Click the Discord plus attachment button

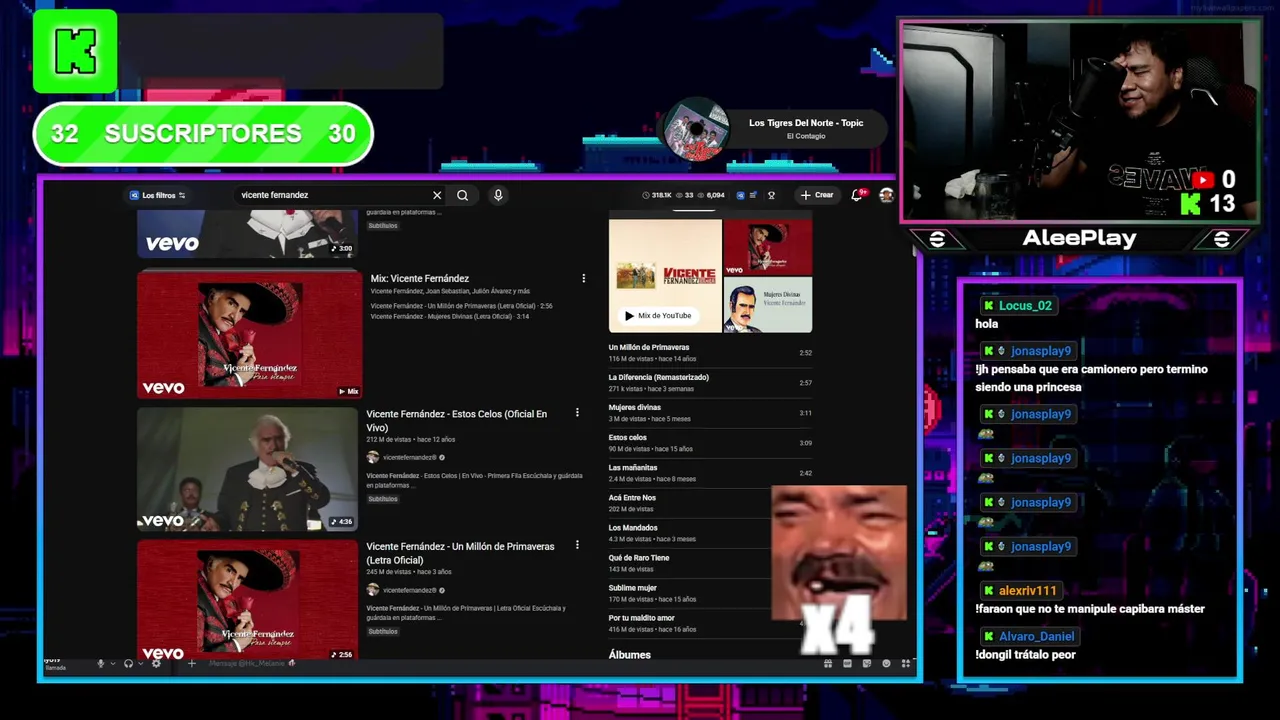[192, 663]
